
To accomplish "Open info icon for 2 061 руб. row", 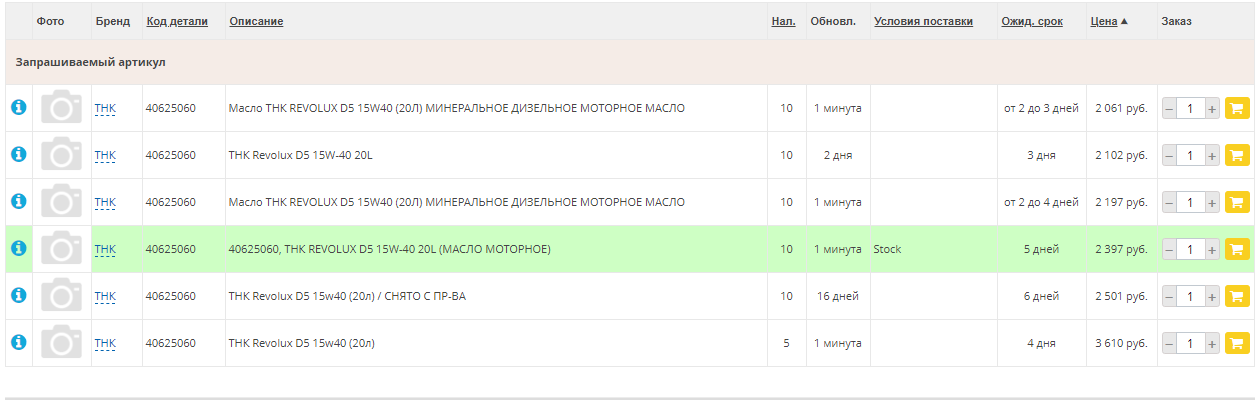I will point(18,107).
